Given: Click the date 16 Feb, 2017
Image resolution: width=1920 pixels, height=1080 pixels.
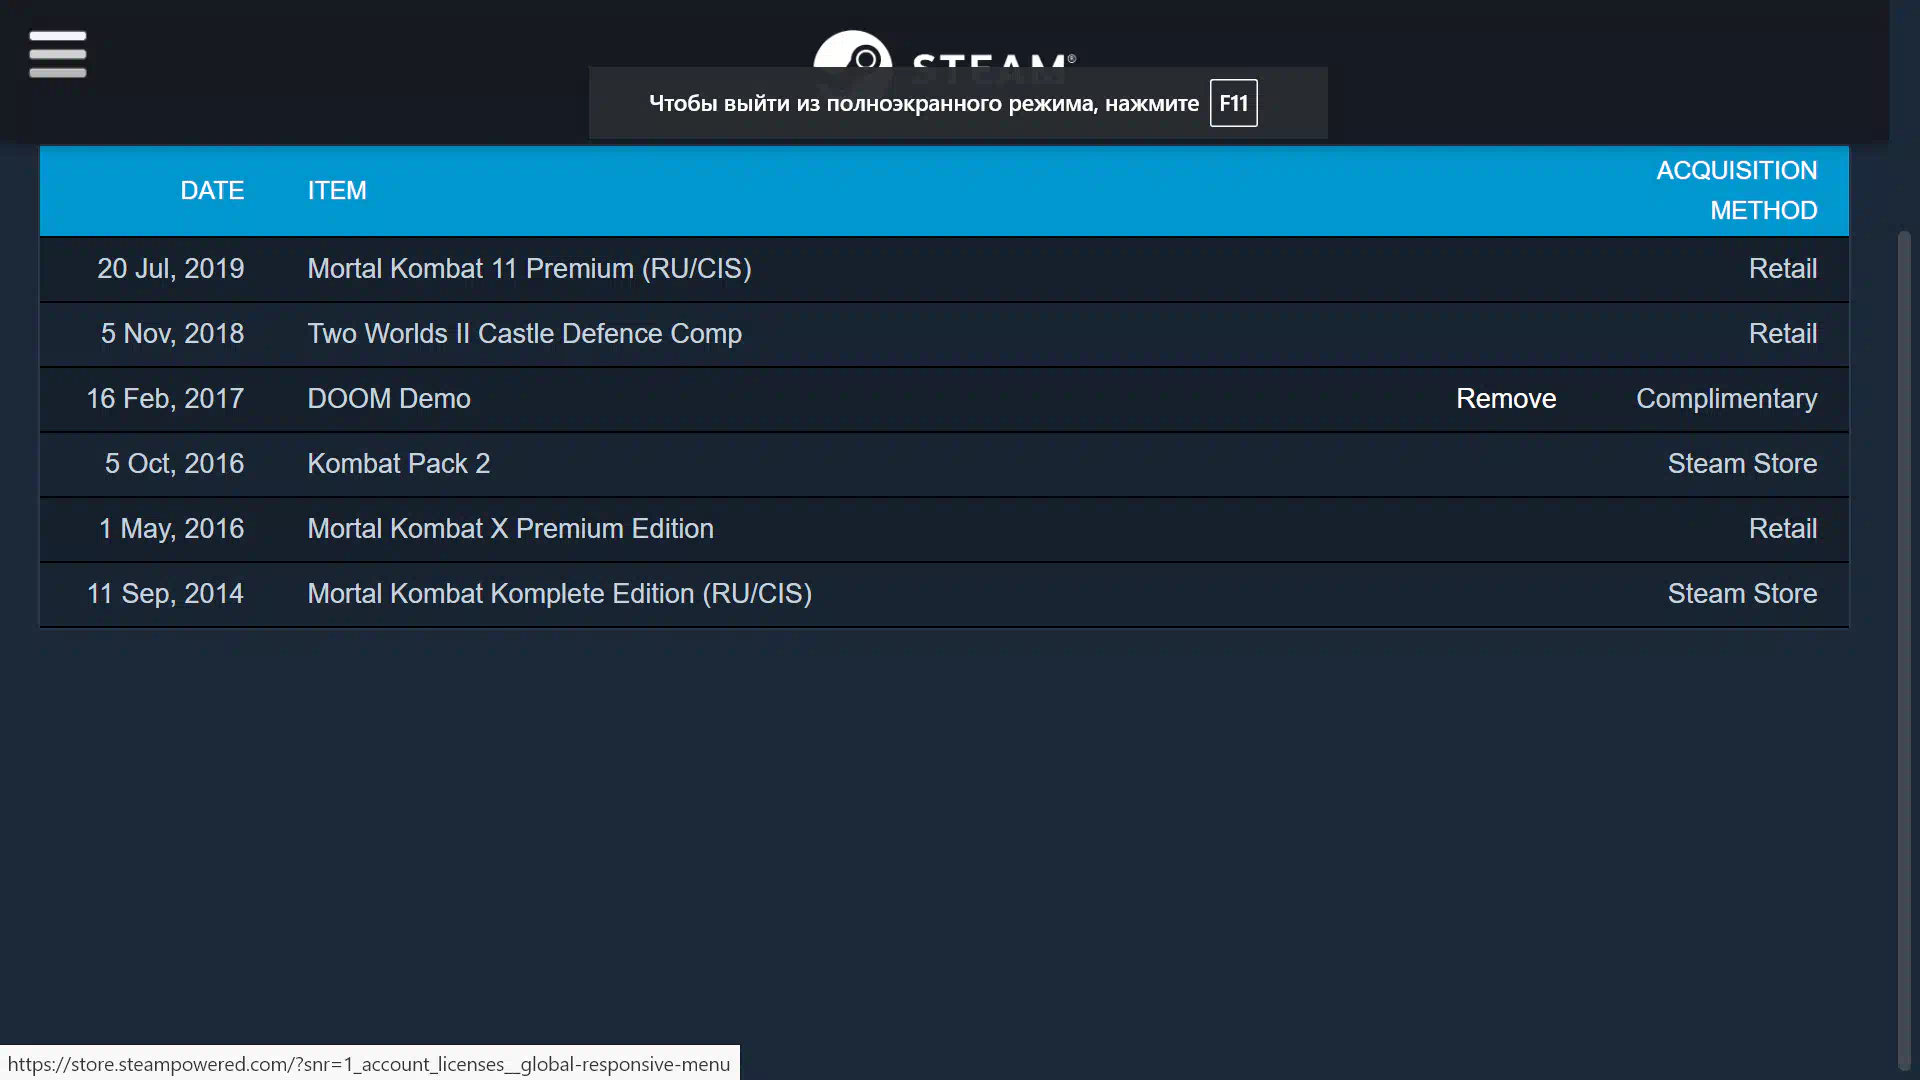Looking at the screenshot, I should (165, 399).
